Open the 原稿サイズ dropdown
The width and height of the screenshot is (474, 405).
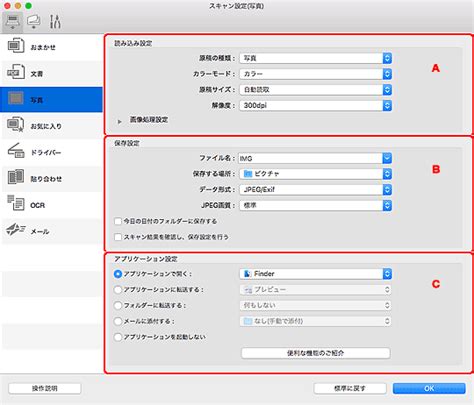point(315,90)
